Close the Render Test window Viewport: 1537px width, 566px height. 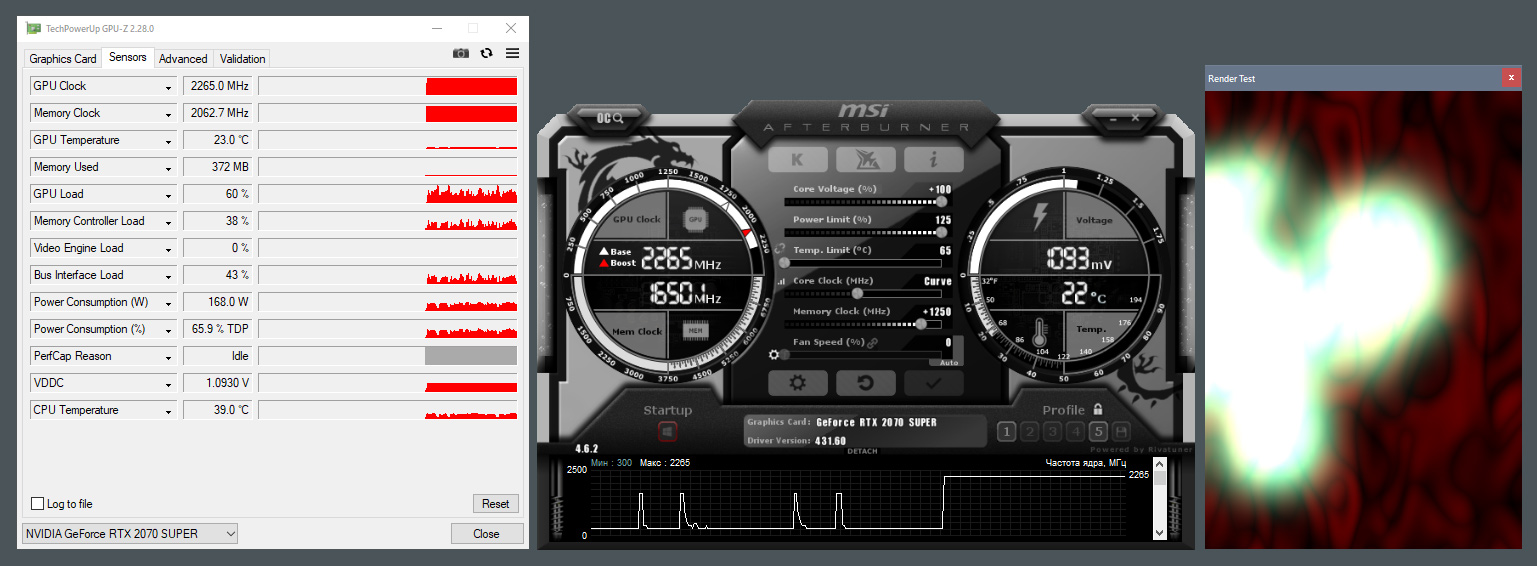[1511, 78]
